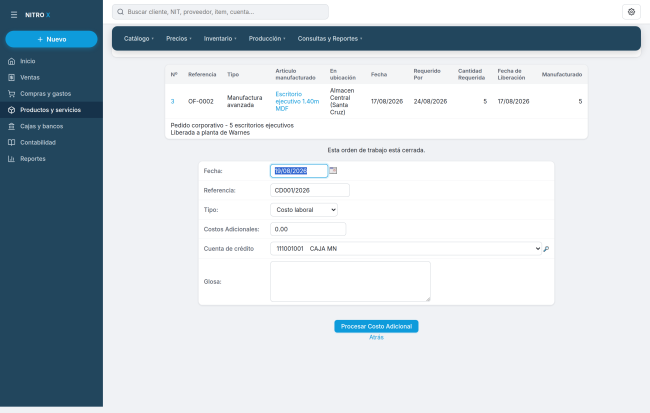Click the Fecha de Liberación column header

511,75
